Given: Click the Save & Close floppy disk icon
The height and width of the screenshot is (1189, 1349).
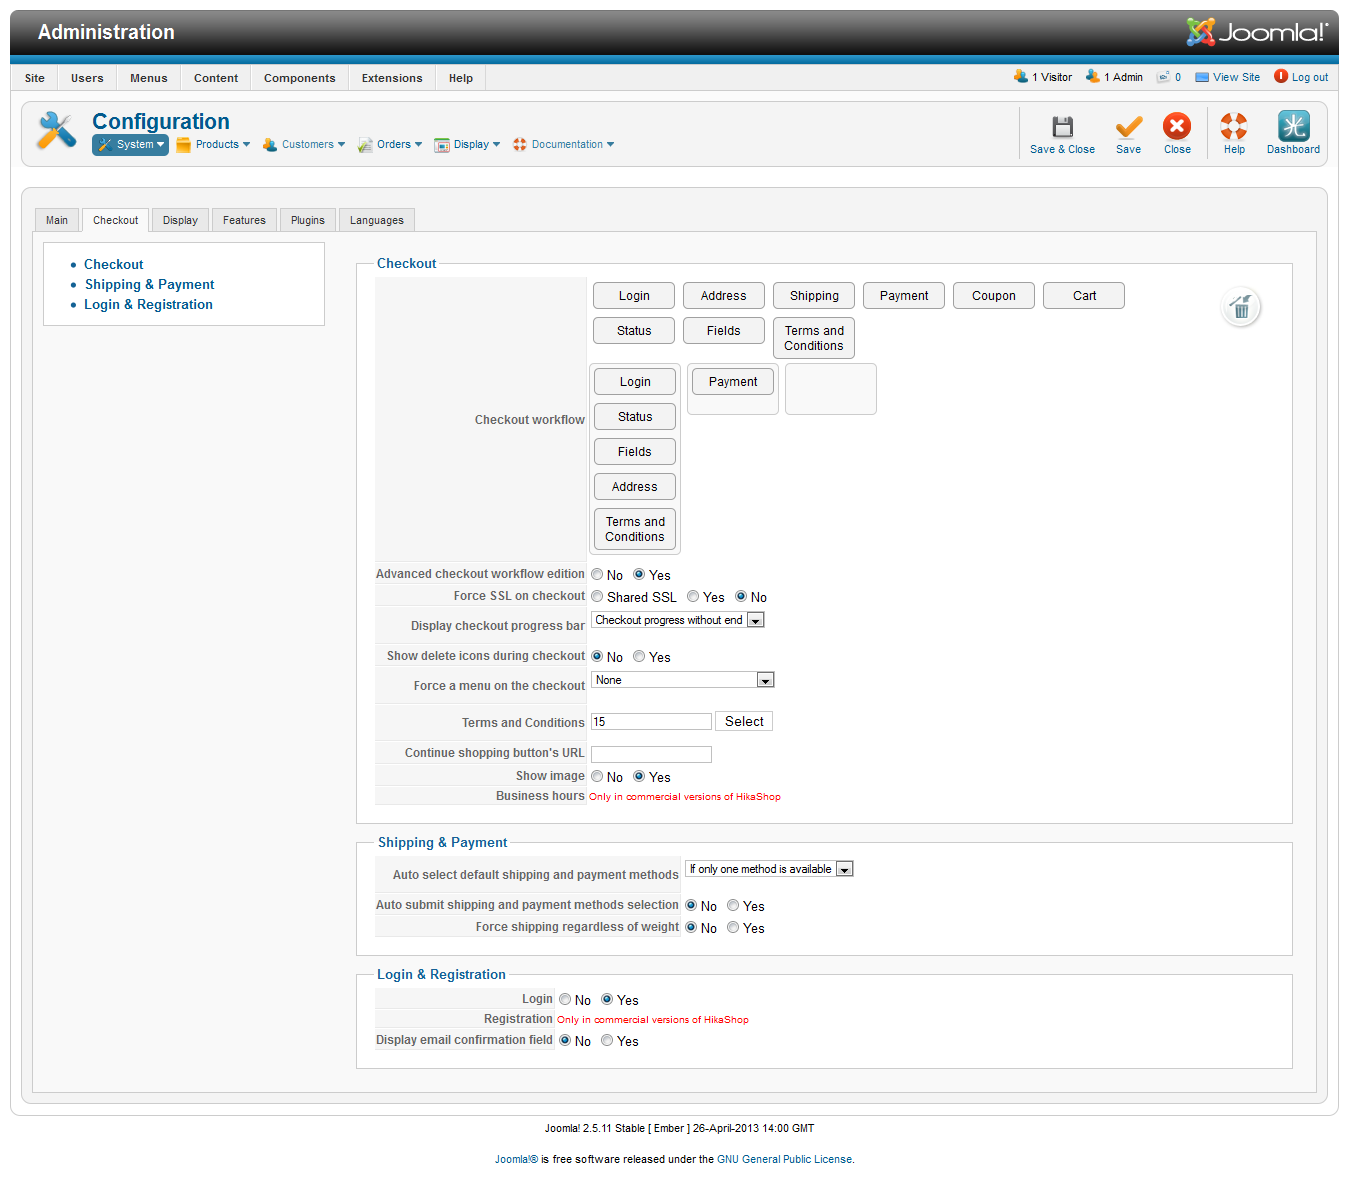Looking at the screenshot, I should (x=1062, y=126).
